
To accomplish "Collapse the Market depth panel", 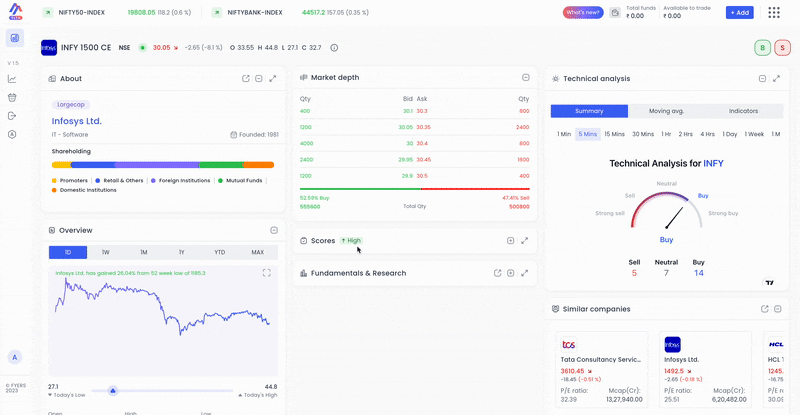I will (x=526, y=78).
